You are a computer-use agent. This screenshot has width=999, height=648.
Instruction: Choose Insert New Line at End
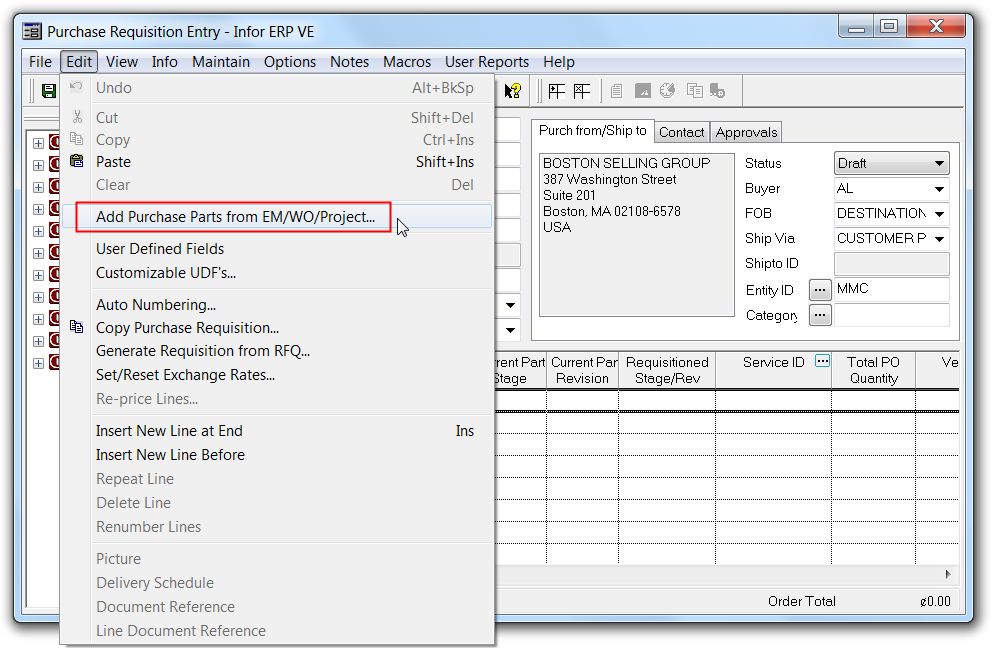[277, 431]
